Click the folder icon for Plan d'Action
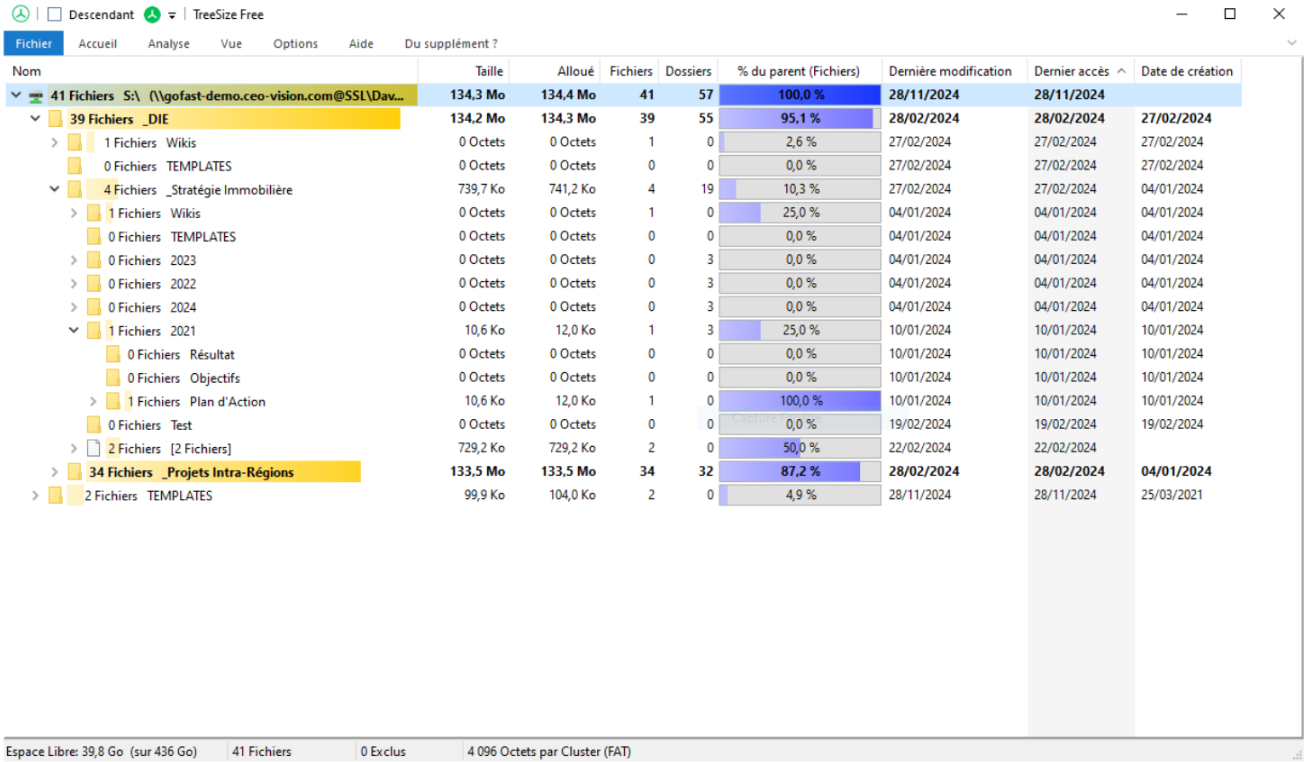The width and height of the screenshot is (1306, 762). [x=113, y=401]
